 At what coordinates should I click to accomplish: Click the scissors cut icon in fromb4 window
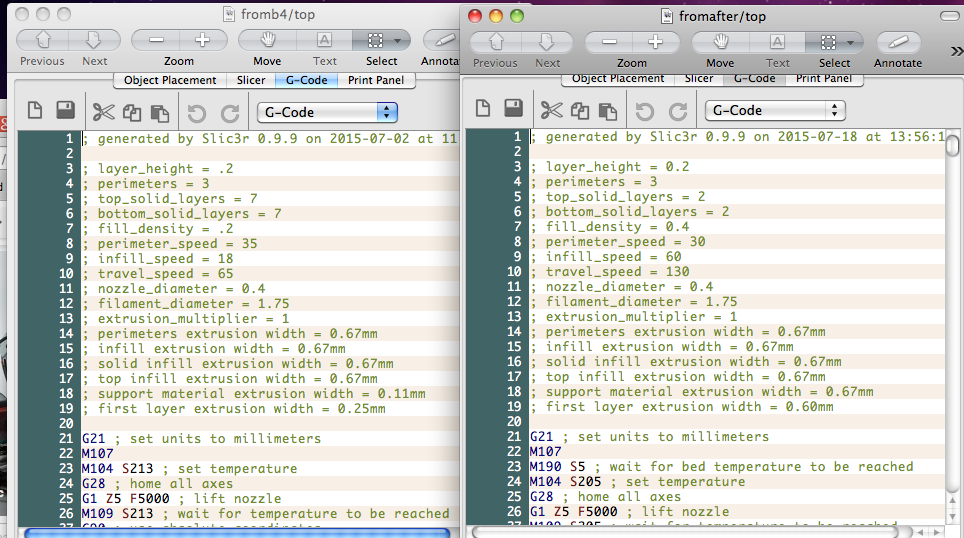click(x=103, y=112)
